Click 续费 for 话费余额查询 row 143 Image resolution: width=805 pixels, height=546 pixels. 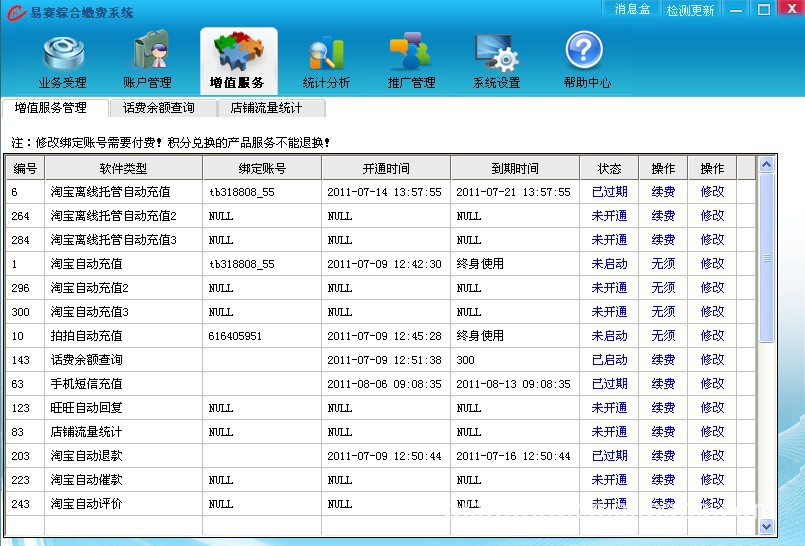click(663, 360)
